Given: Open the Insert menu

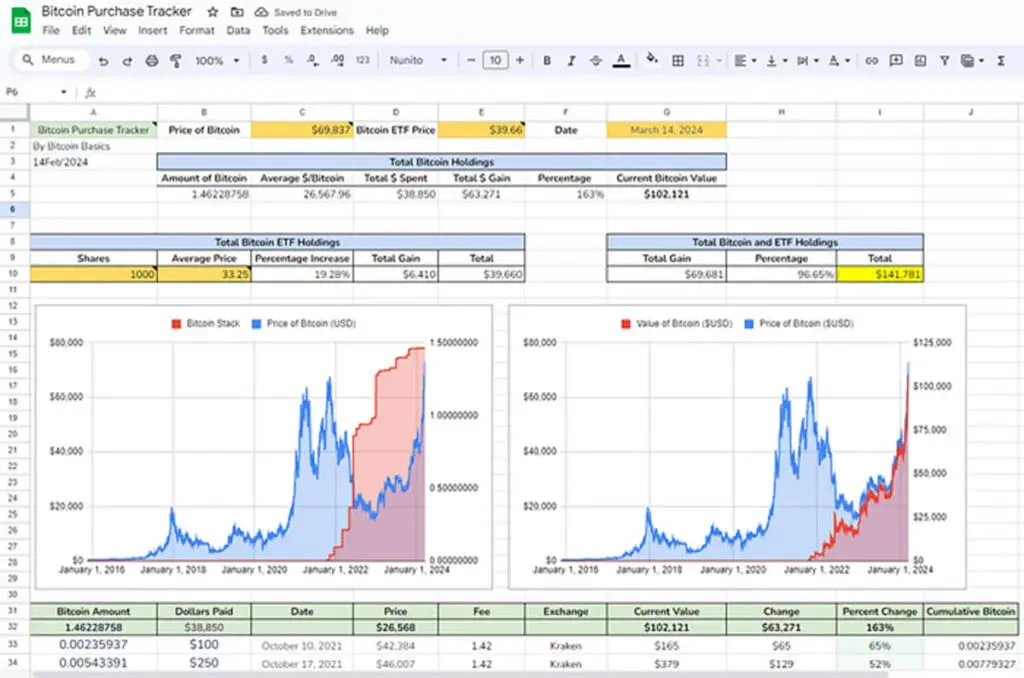Looking at the screenshot, I should pos(152,30).
